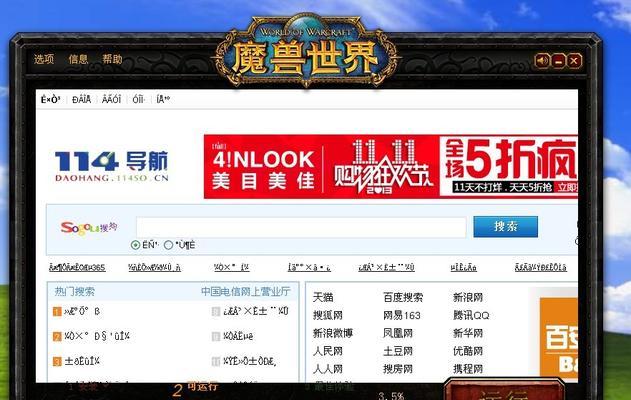
Task: Focus the Sogou search text box
Action: tap(301, 227)
